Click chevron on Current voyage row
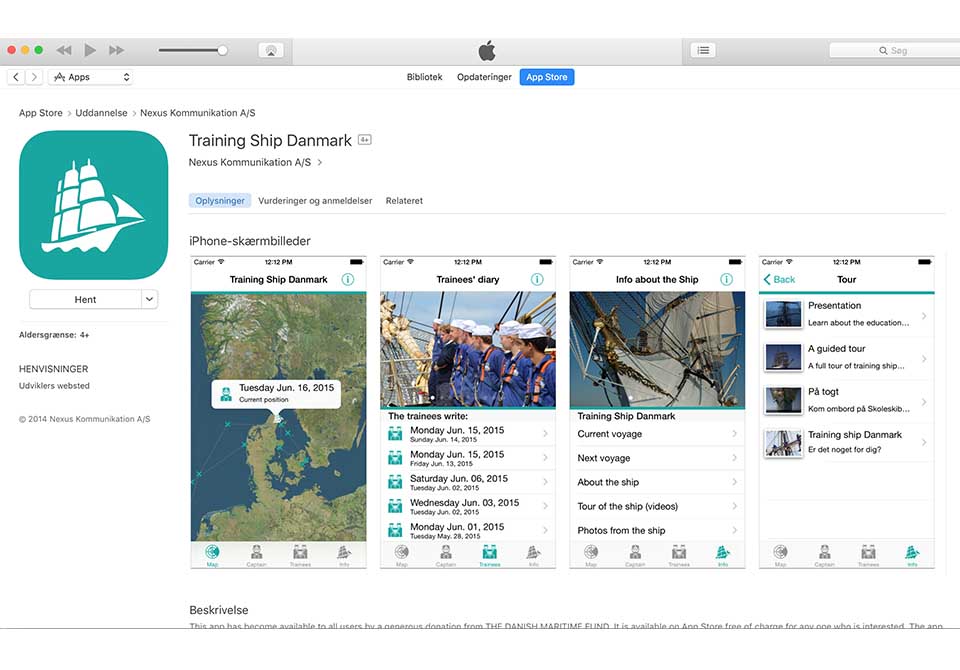 point(735,434)
